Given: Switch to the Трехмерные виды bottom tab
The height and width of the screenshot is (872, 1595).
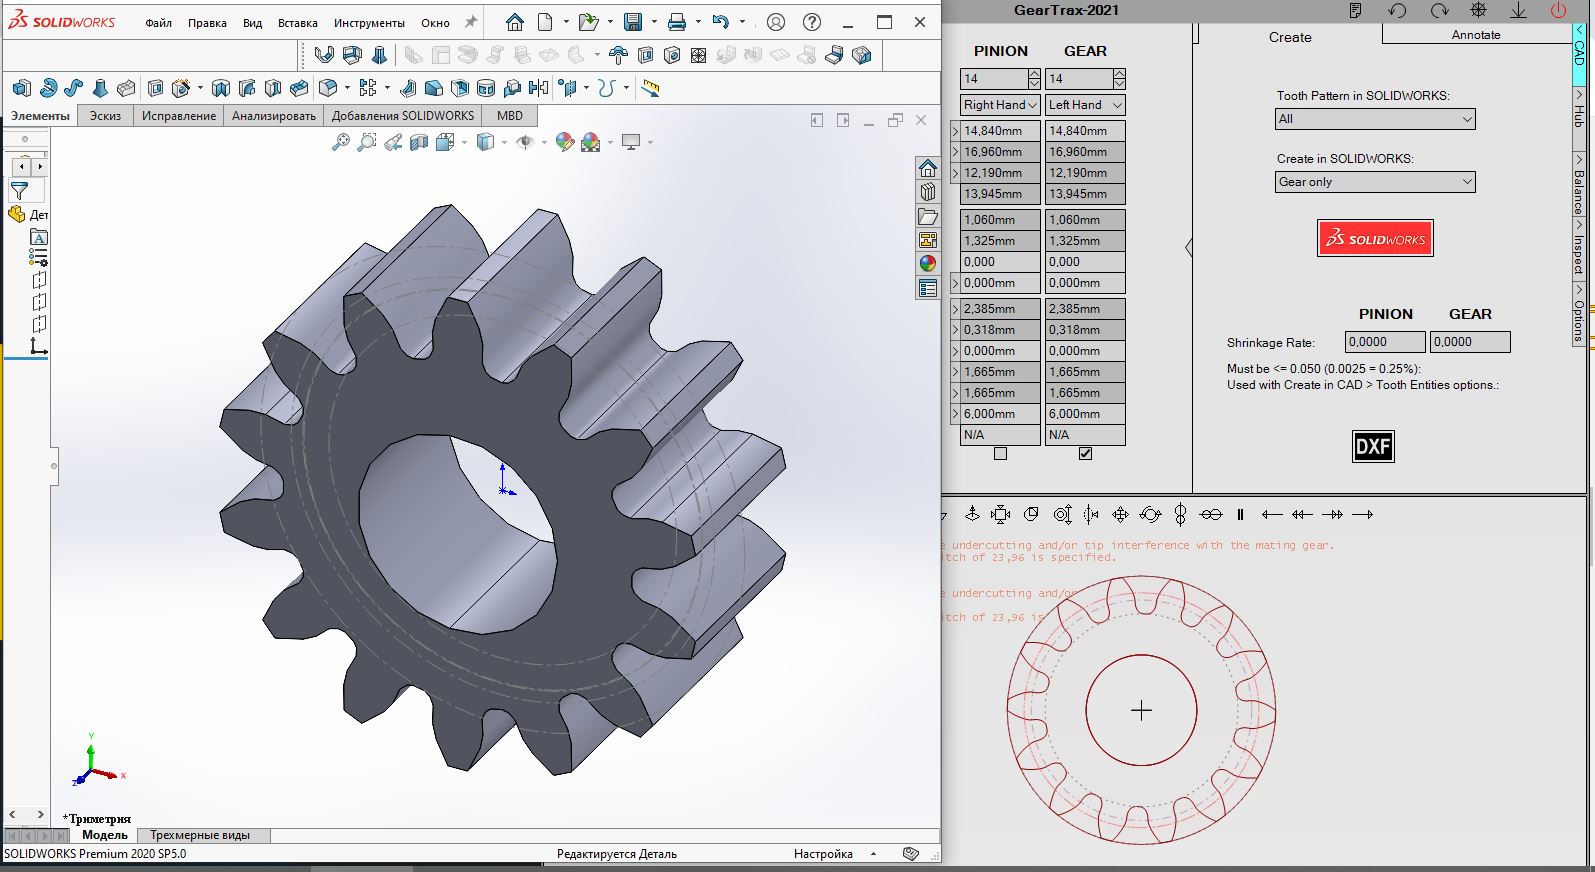Looking at the screenshot, I should pyautogui.click(x=200, y=835).
